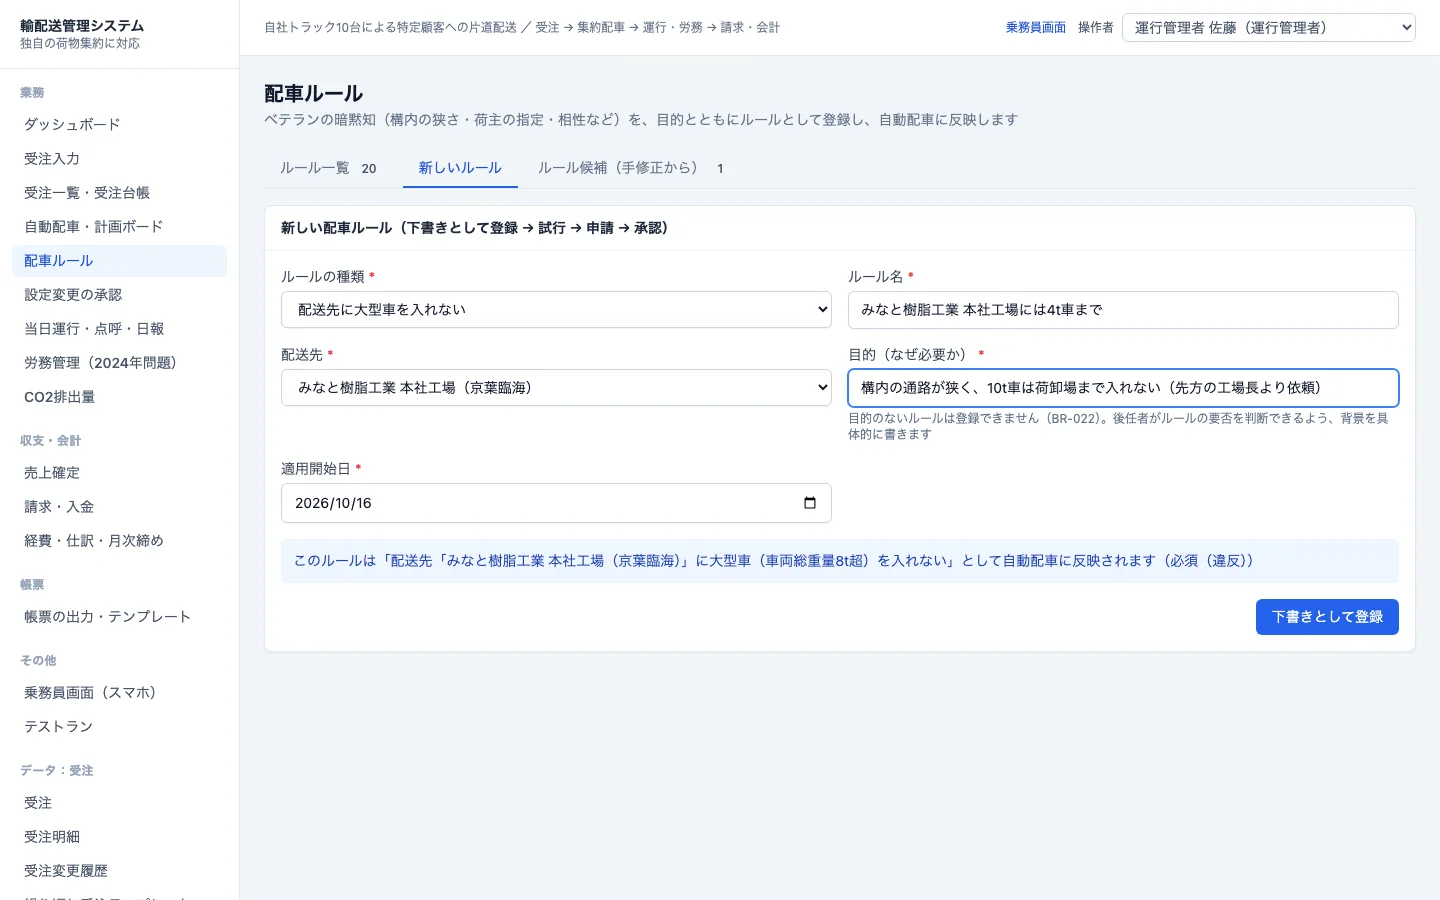The image size is (1440, 900).
Task: Open the calendar picker in 適用開始日 field
Action: click(x=810, y=503)
